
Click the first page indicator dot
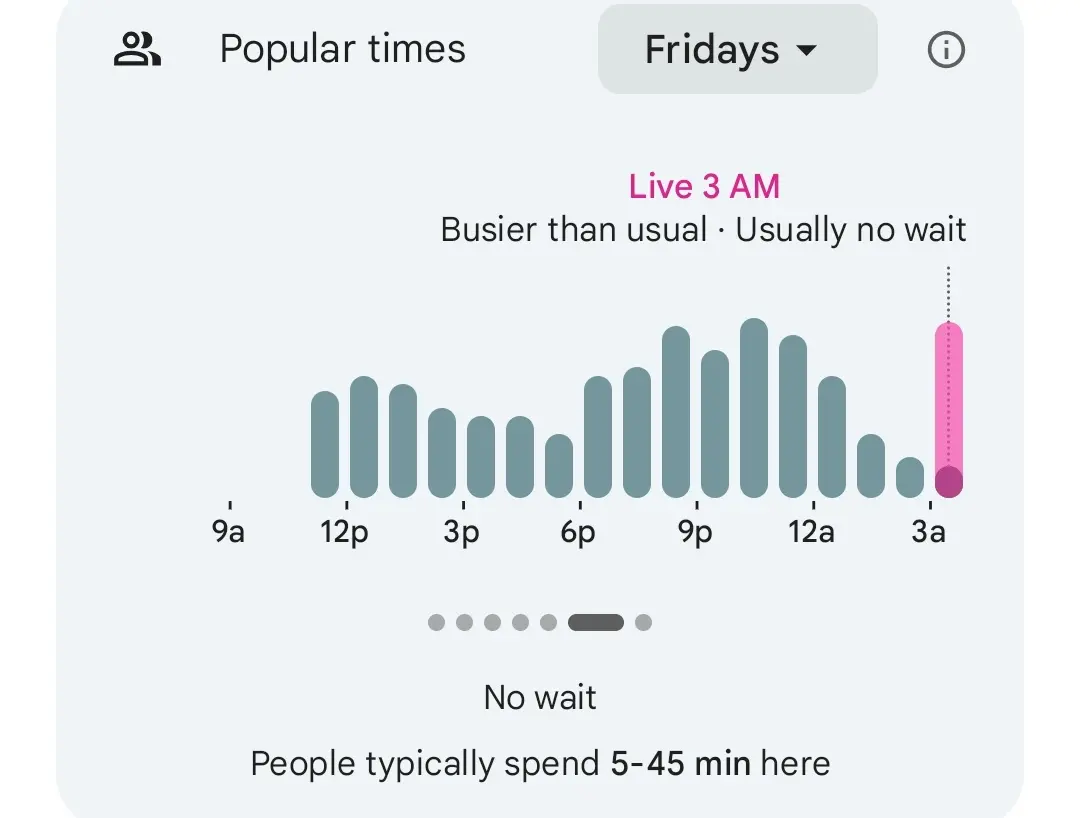[436, 622]
